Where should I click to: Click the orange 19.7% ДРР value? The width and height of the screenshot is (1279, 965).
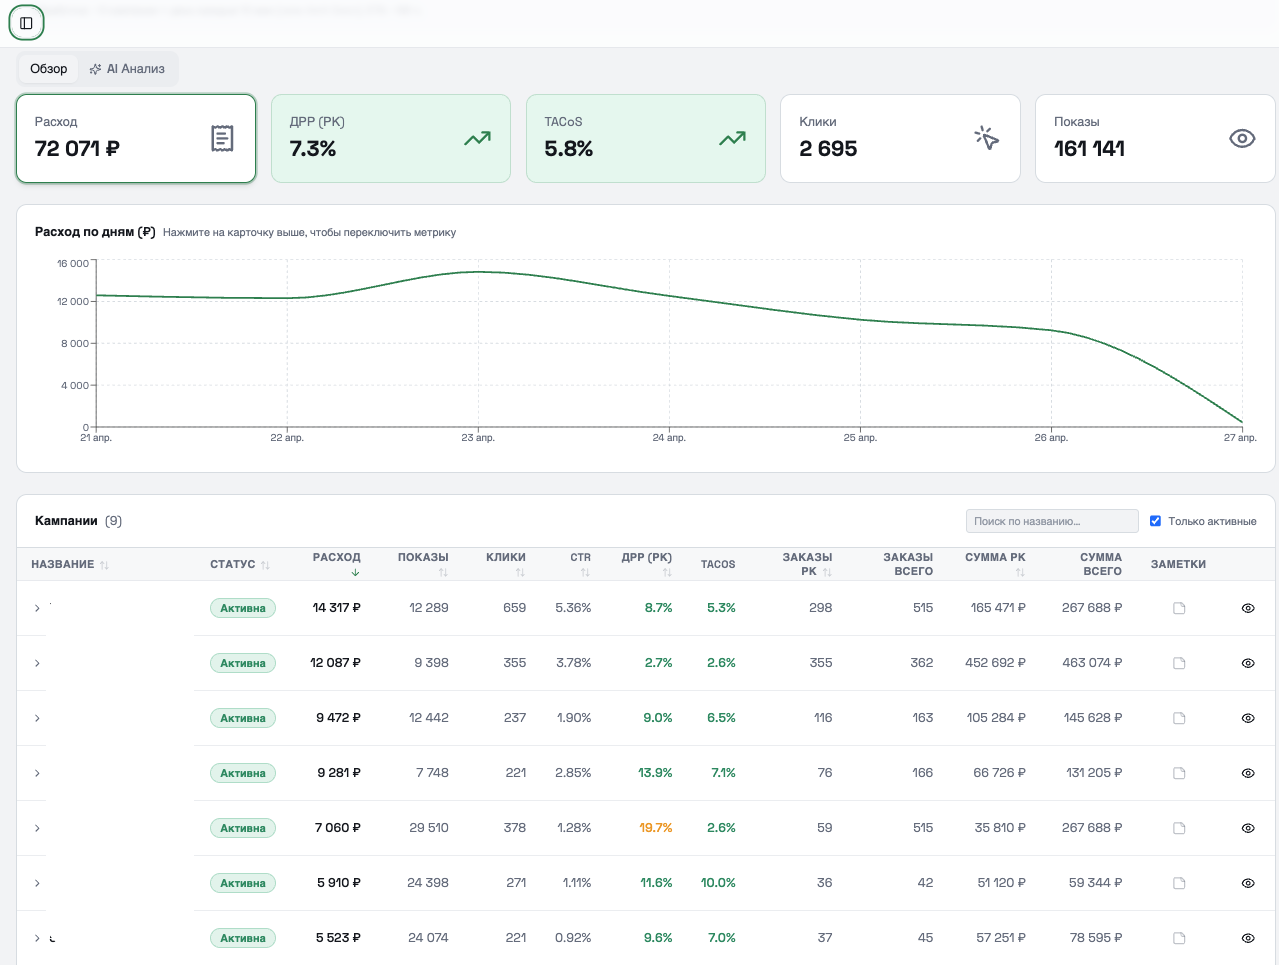point(656,828)
